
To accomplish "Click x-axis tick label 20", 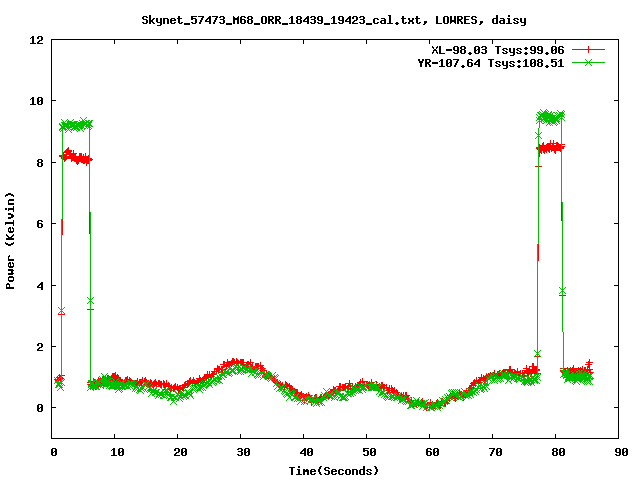I will pyautogui.click(x=180, y=452).
